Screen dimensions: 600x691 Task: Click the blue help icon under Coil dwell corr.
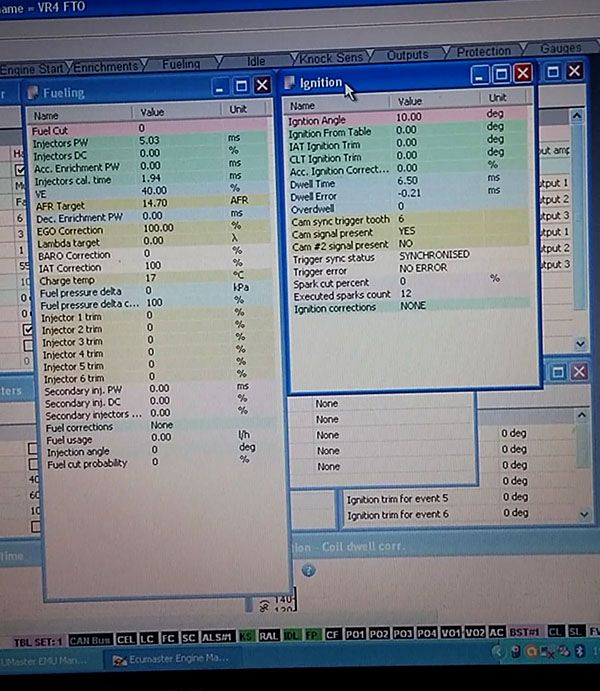(309, 570)
